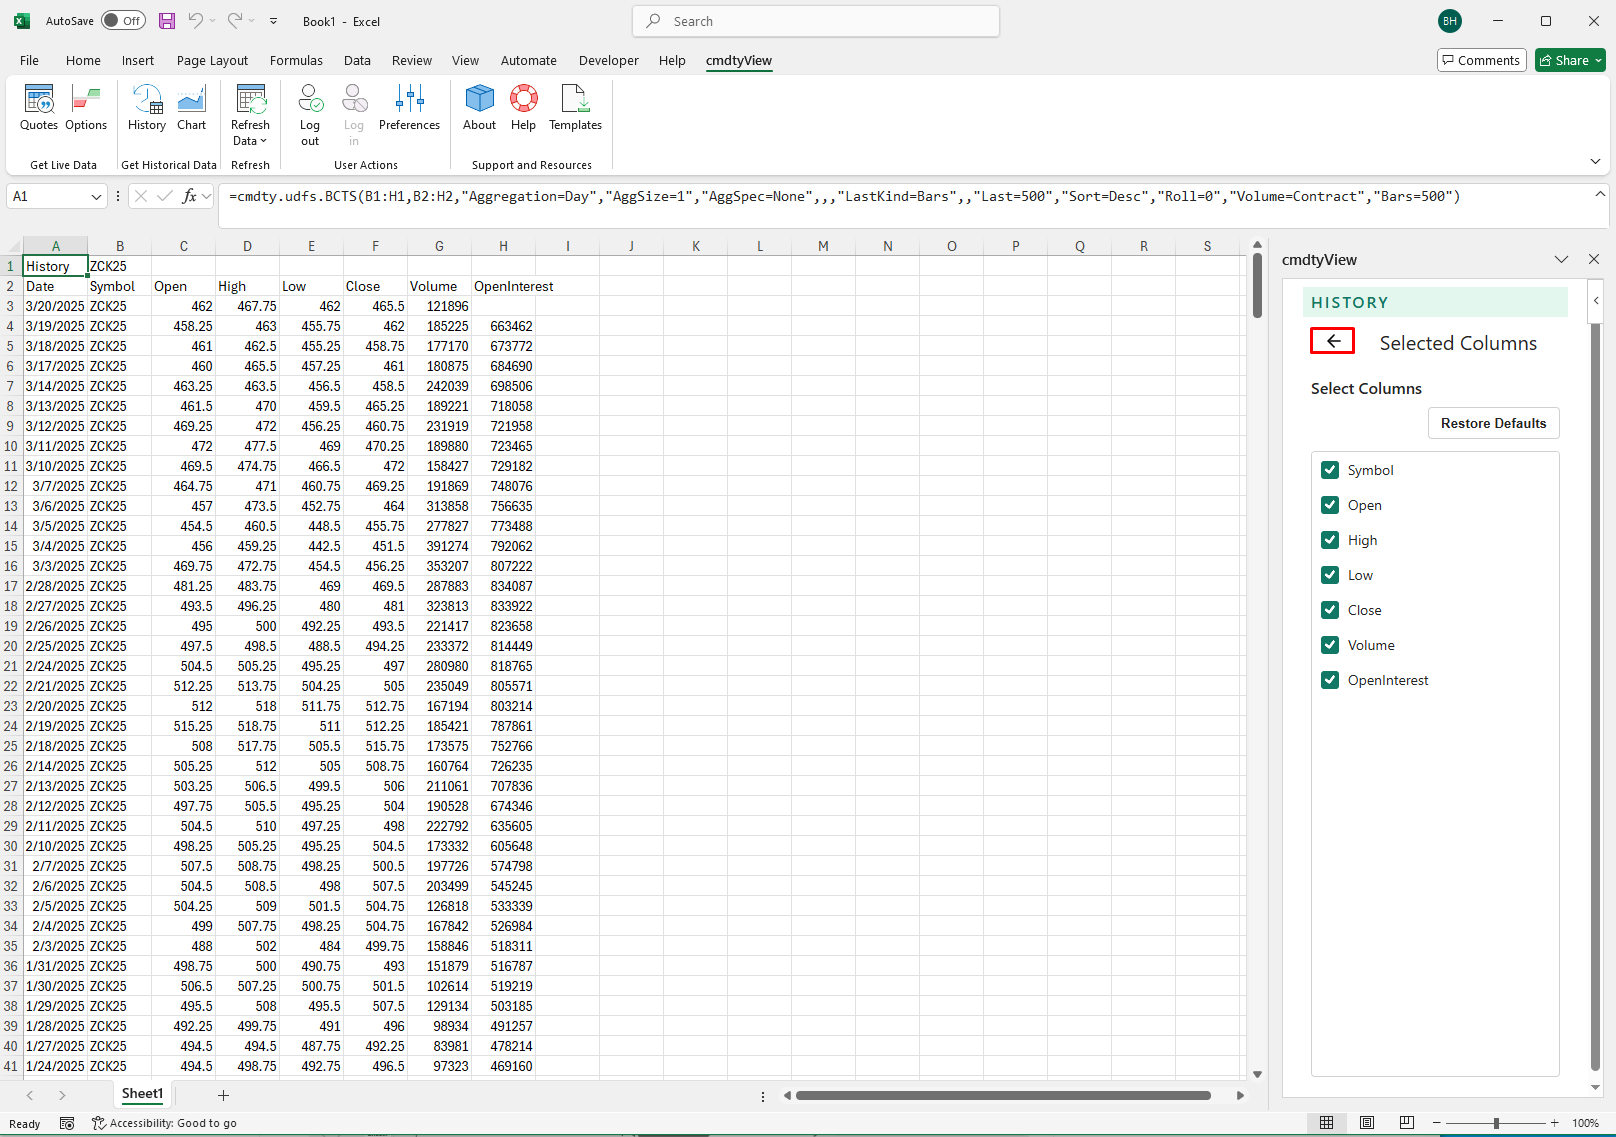Click the Redo arrow

234,21
